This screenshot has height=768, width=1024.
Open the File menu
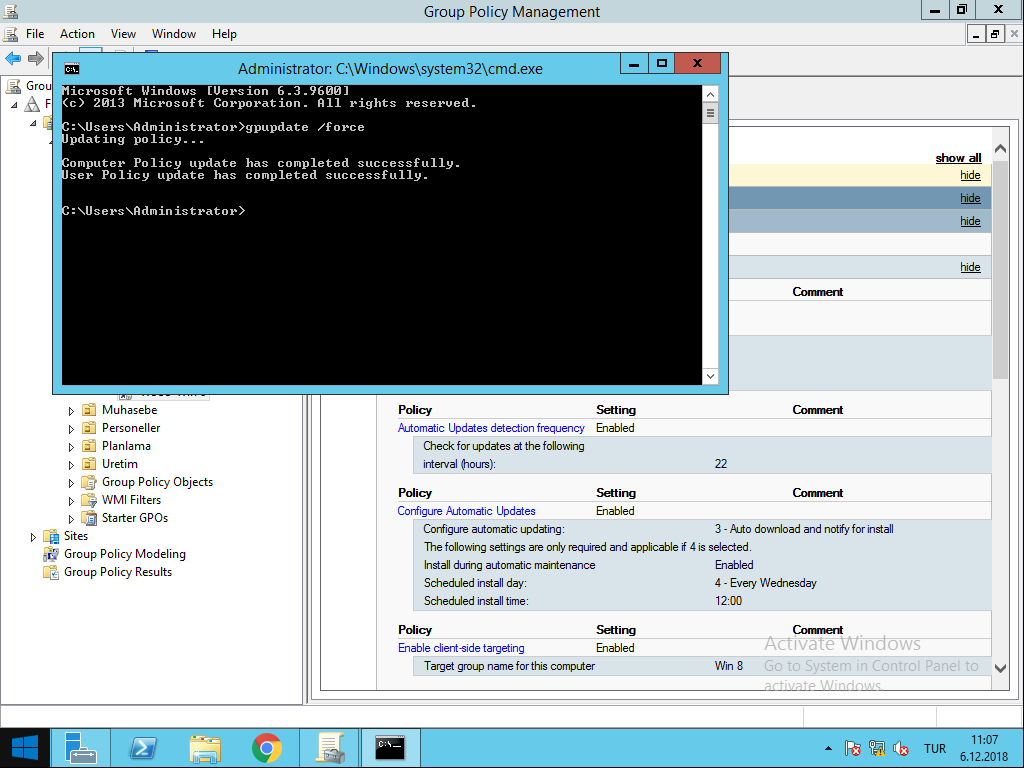[35, 34]
